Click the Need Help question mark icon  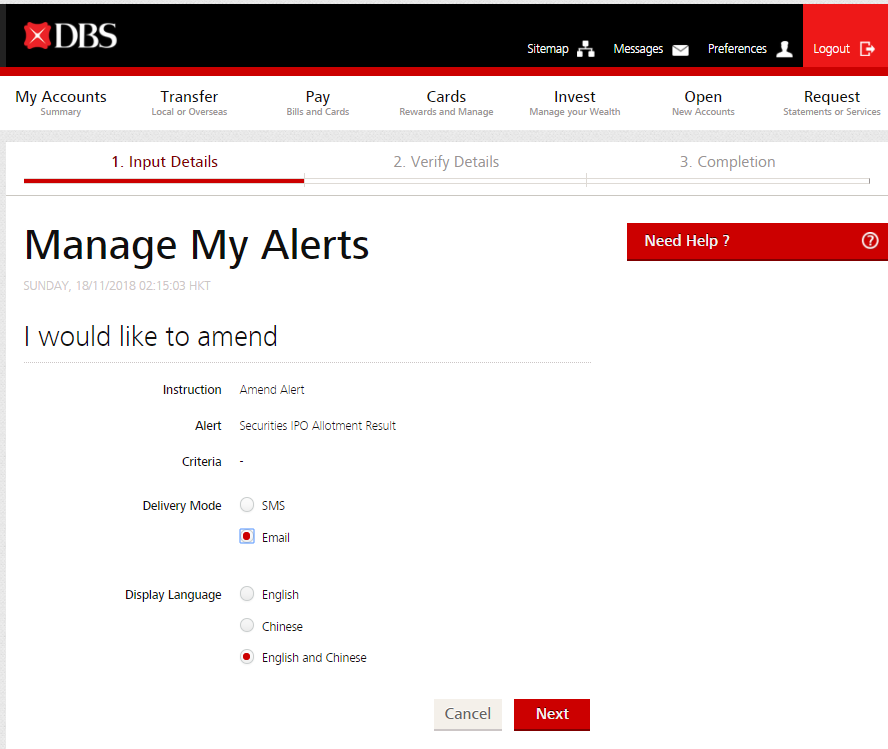click(x=869, y=241)
